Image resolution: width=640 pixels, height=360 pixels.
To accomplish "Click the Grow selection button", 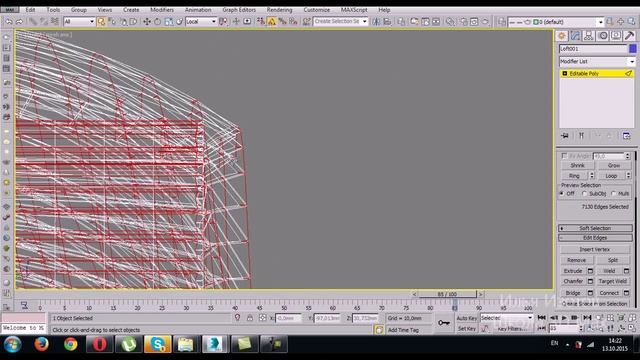I will coord(614,165).
